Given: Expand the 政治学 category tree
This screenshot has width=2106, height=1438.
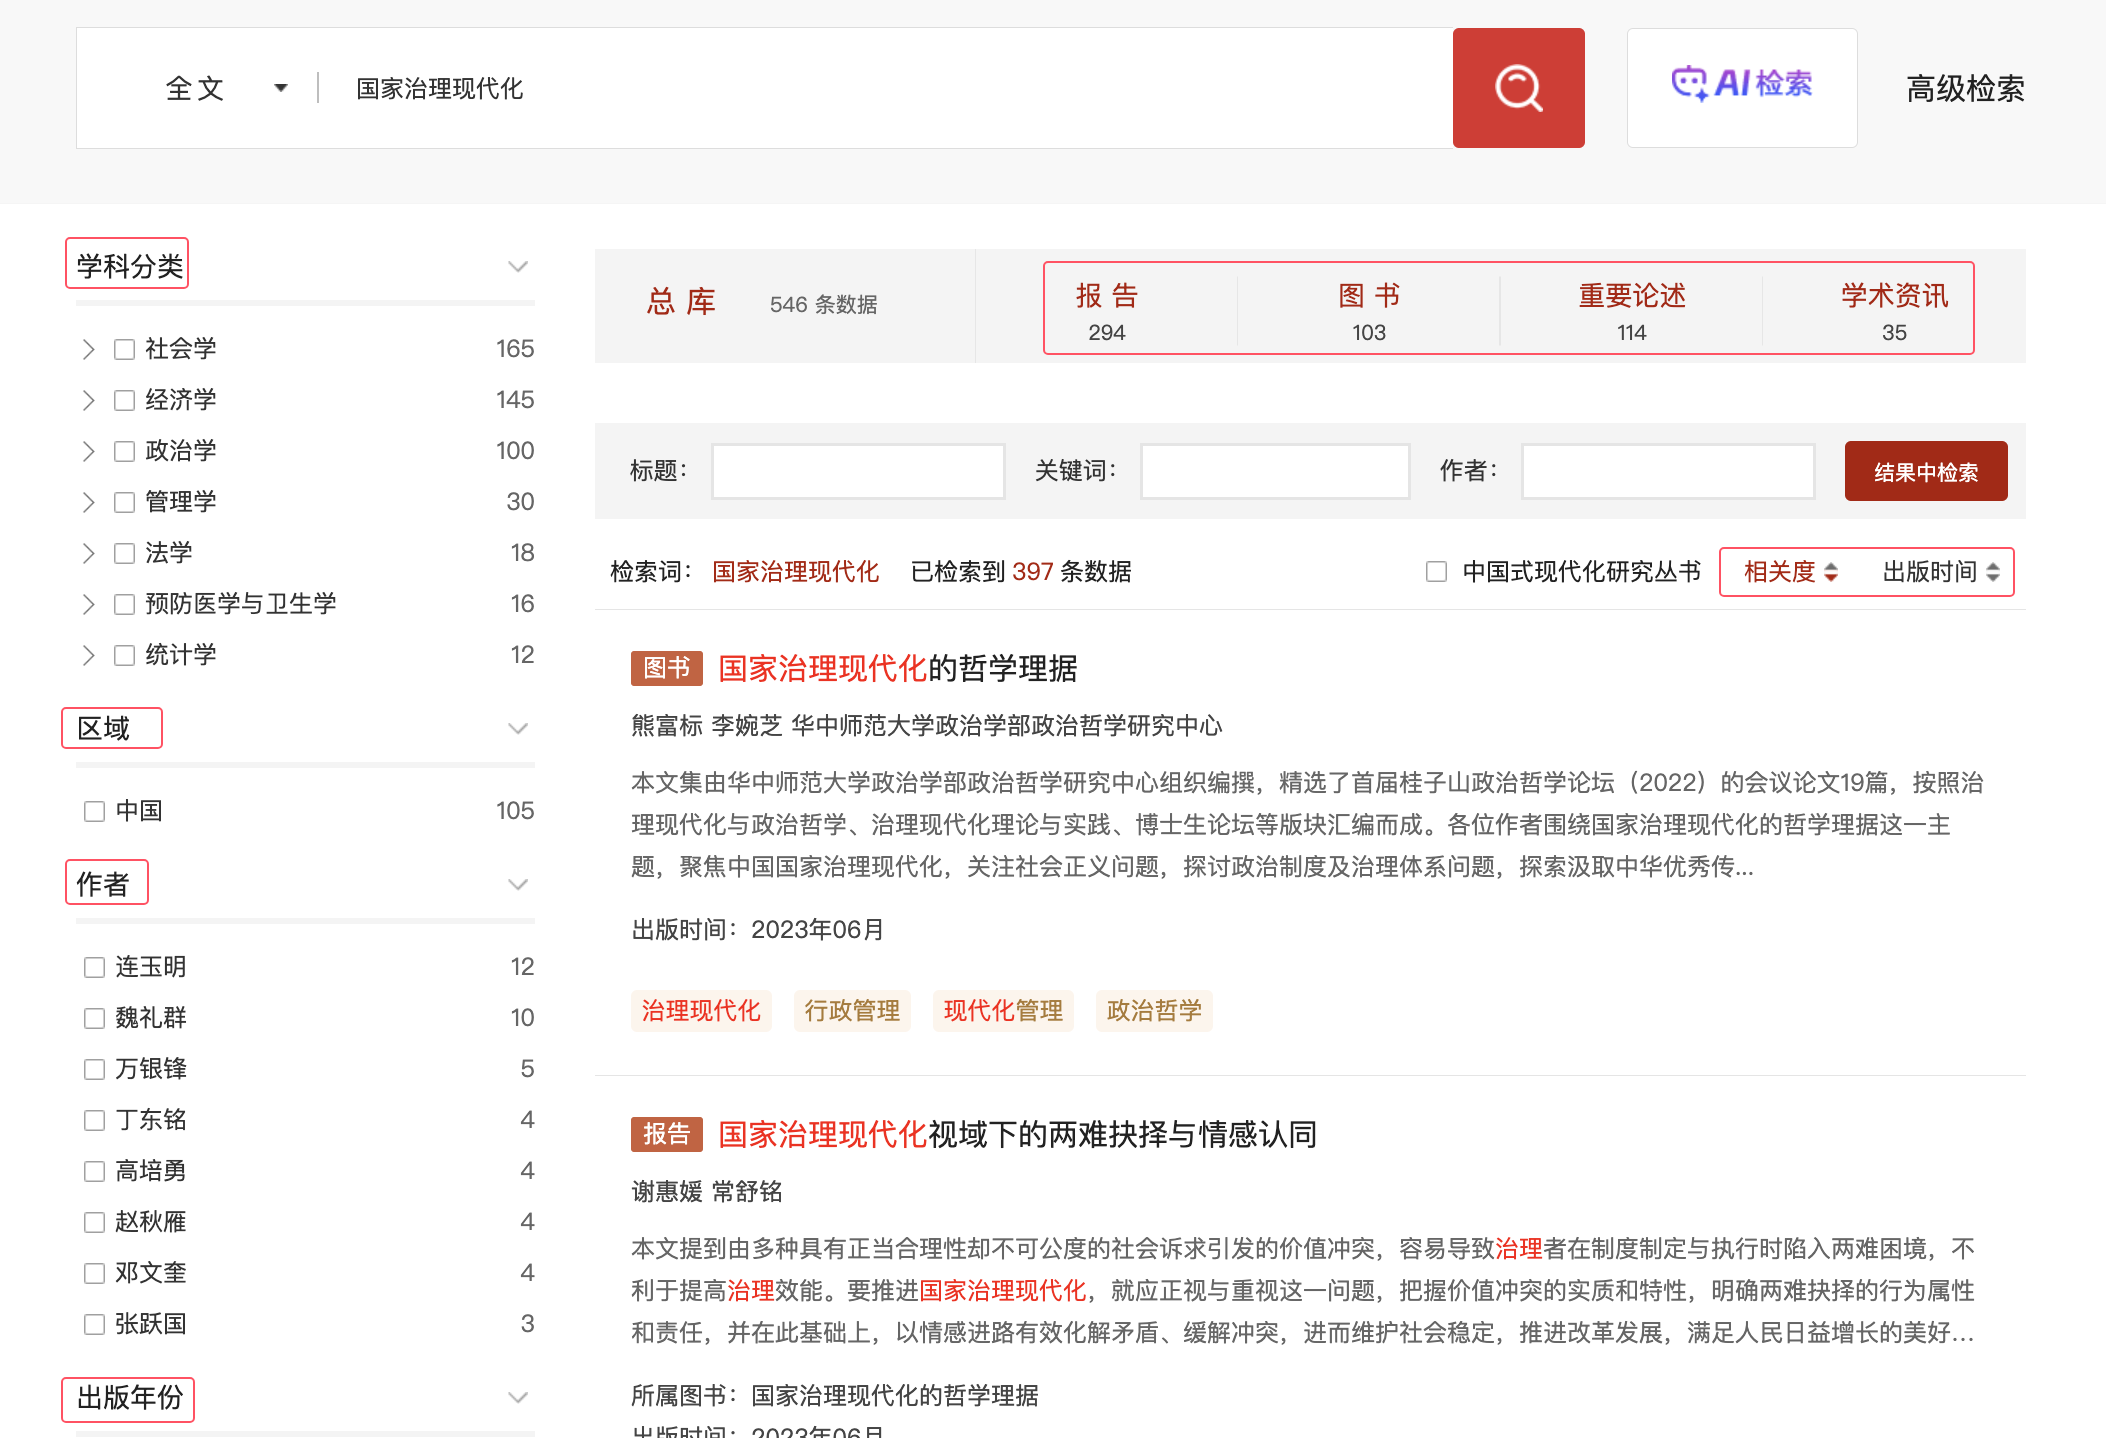Looking at the screenshot, I should click(88, 451).
